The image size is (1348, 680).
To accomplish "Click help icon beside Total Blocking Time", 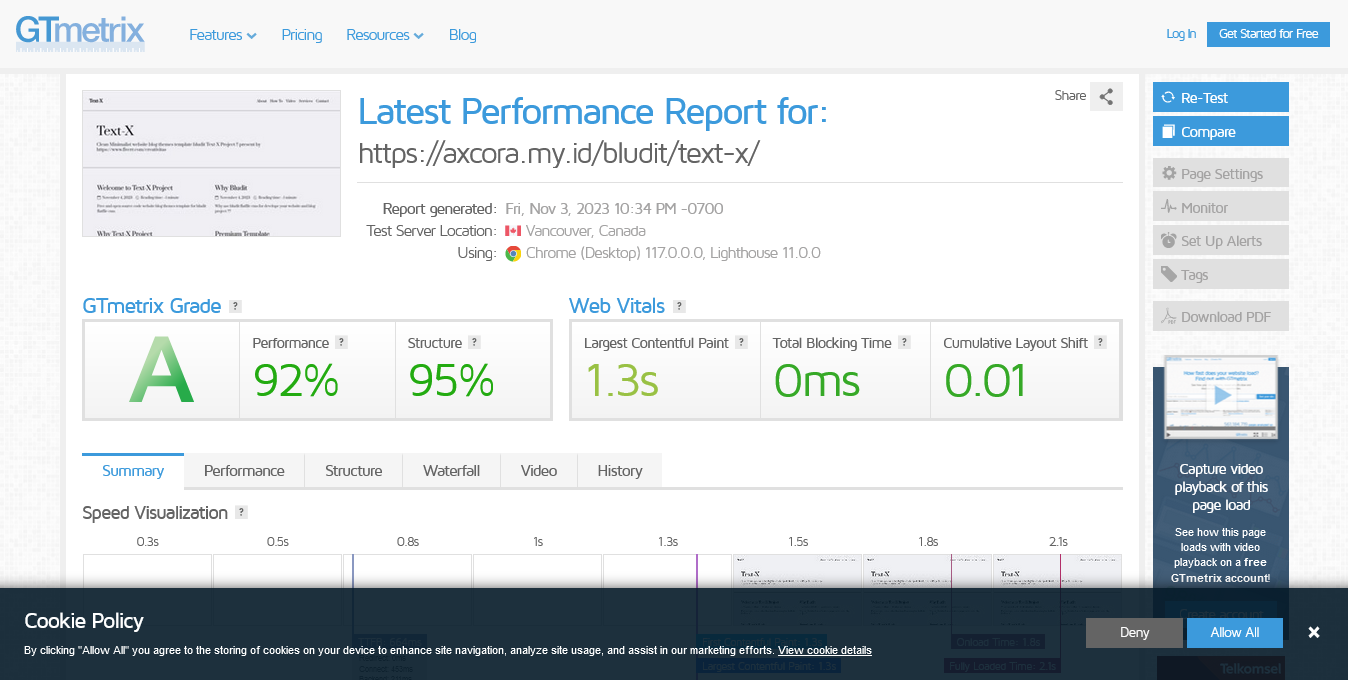I will (904, 342).
